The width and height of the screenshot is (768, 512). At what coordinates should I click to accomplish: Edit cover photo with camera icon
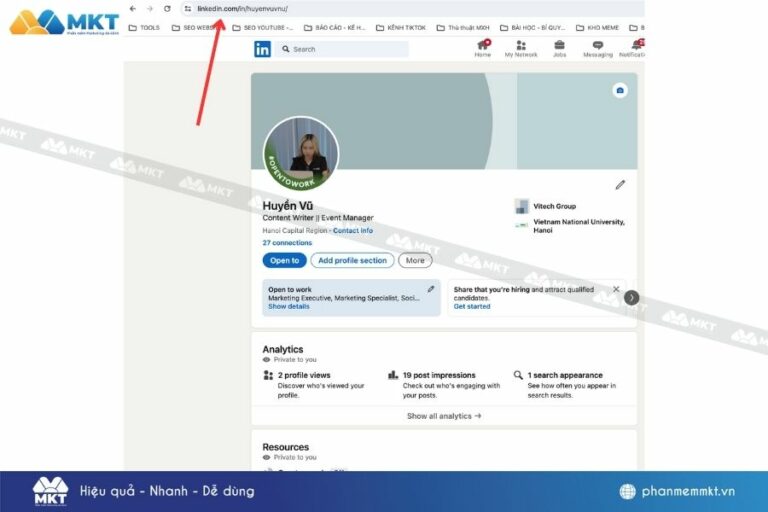click(x=620, y=91)
